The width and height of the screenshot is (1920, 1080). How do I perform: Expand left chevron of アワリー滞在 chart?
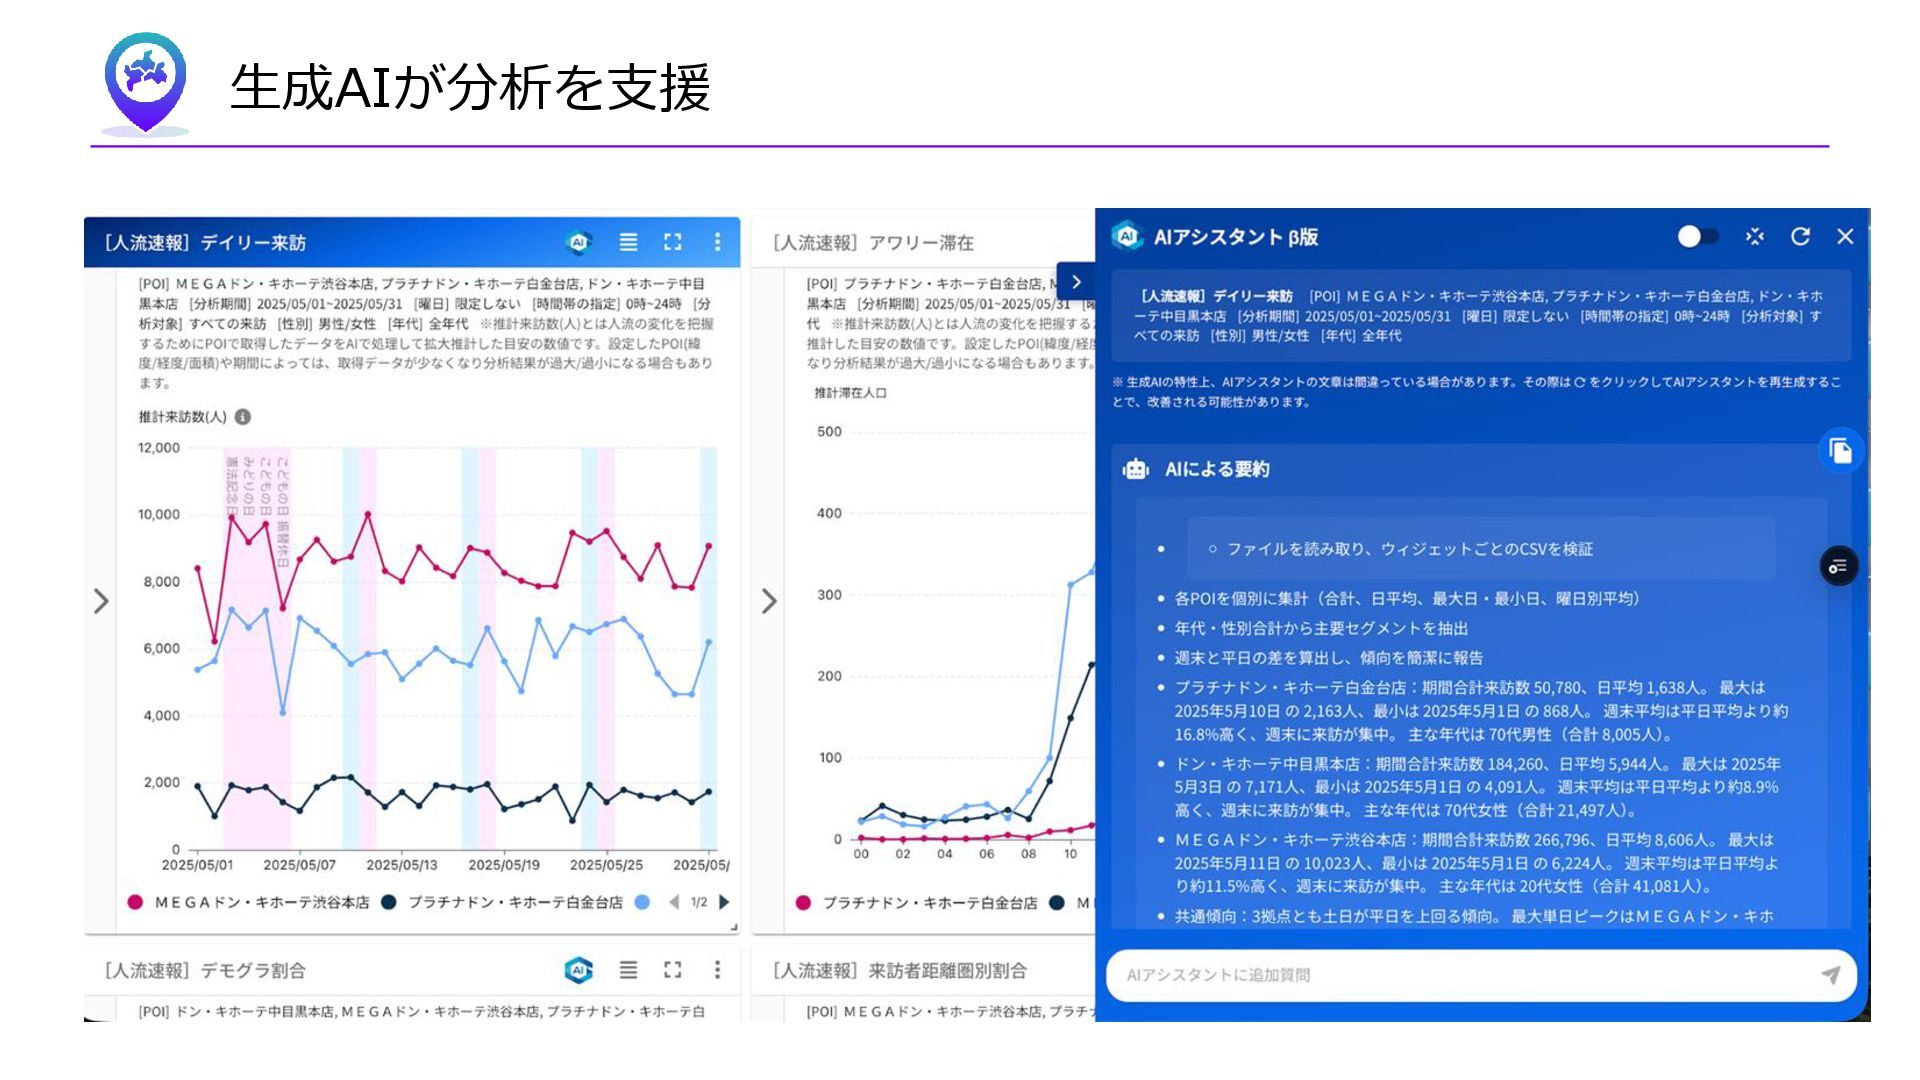(x=769, y=601)
